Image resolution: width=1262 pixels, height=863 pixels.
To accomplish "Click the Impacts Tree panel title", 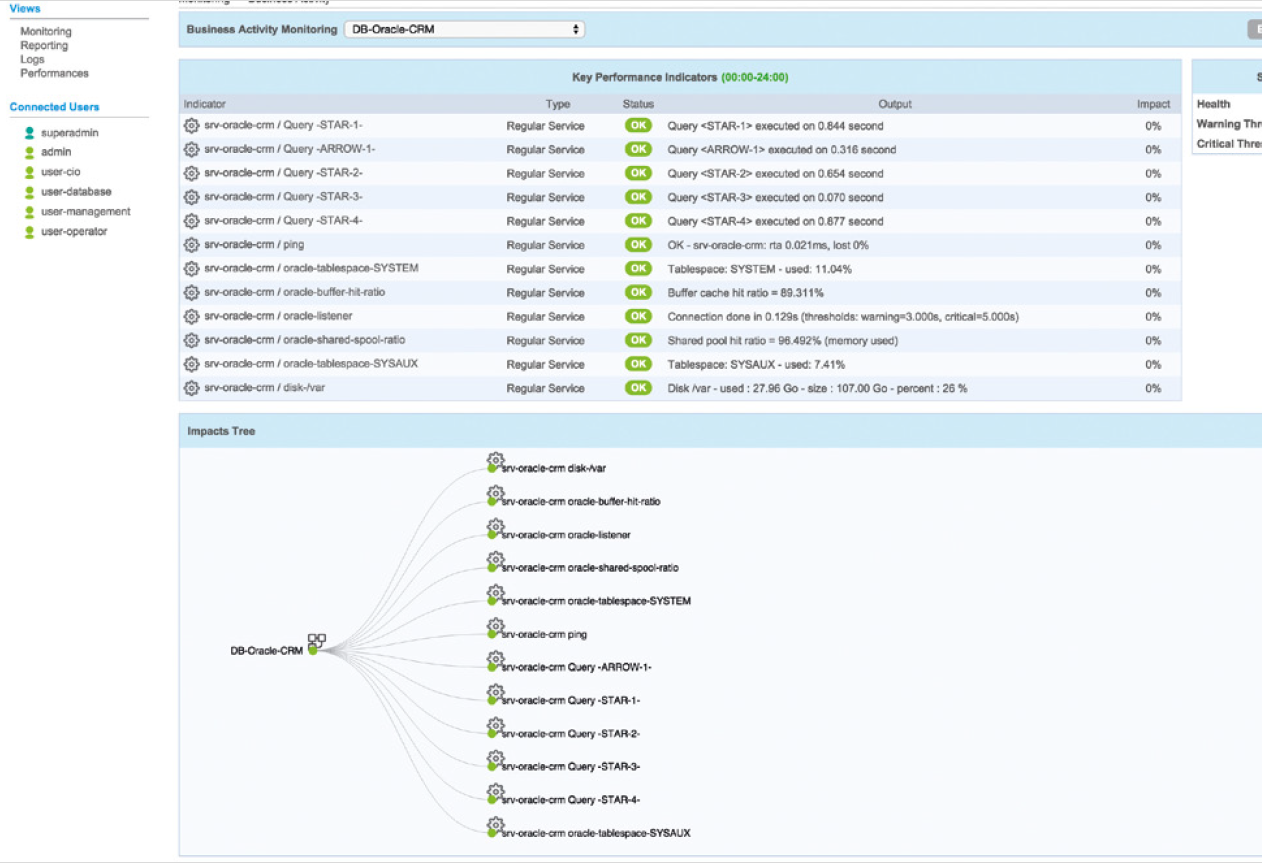I will tap(221, 431).
